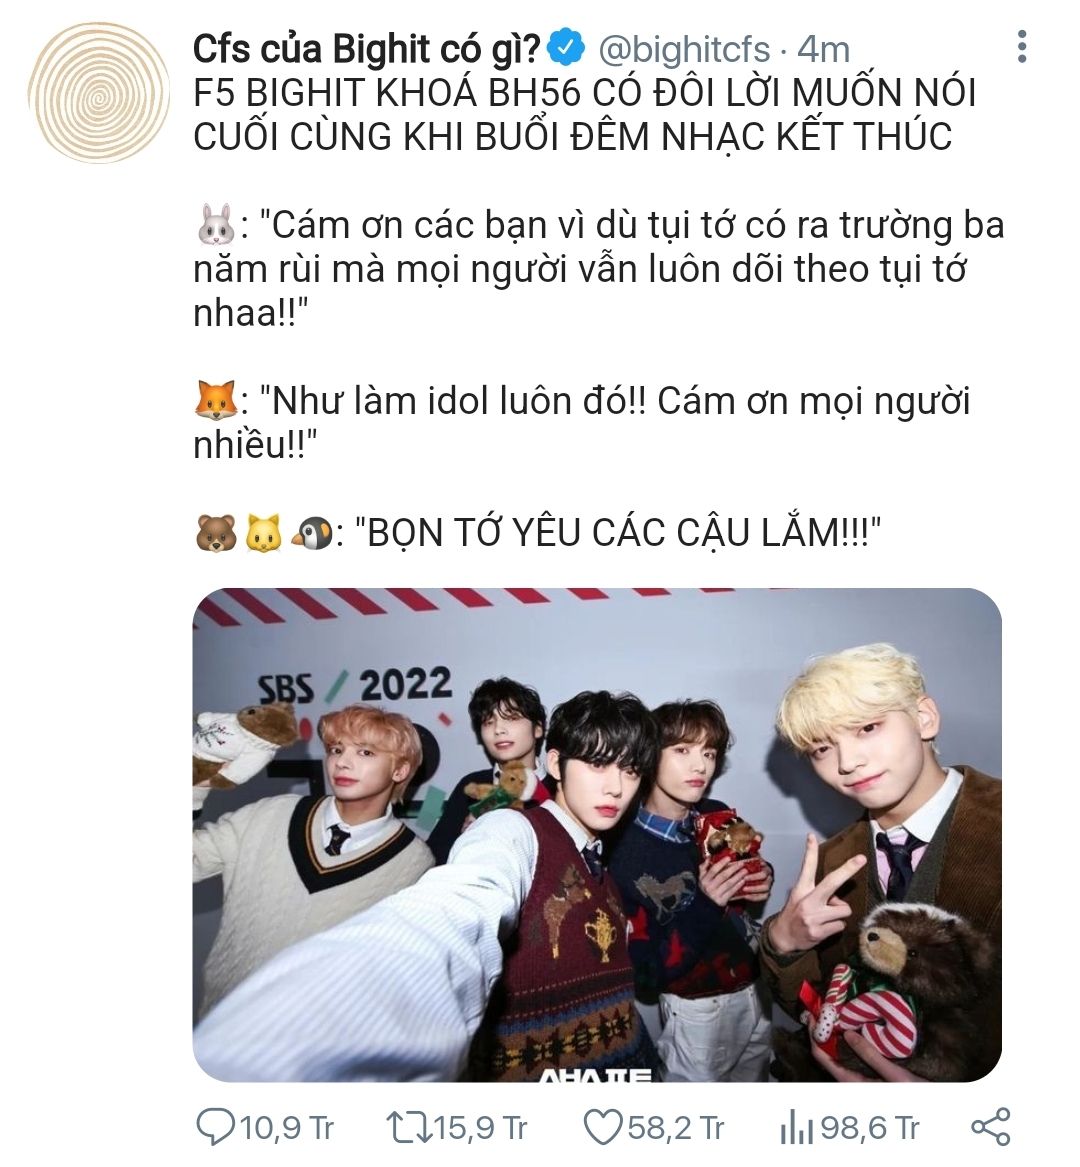Click the 98,6 Tr views count

pyautogui.click(x=870, y=1128)
